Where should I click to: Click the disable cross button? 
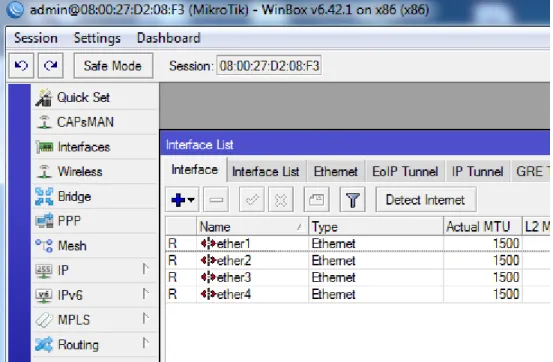281,200
